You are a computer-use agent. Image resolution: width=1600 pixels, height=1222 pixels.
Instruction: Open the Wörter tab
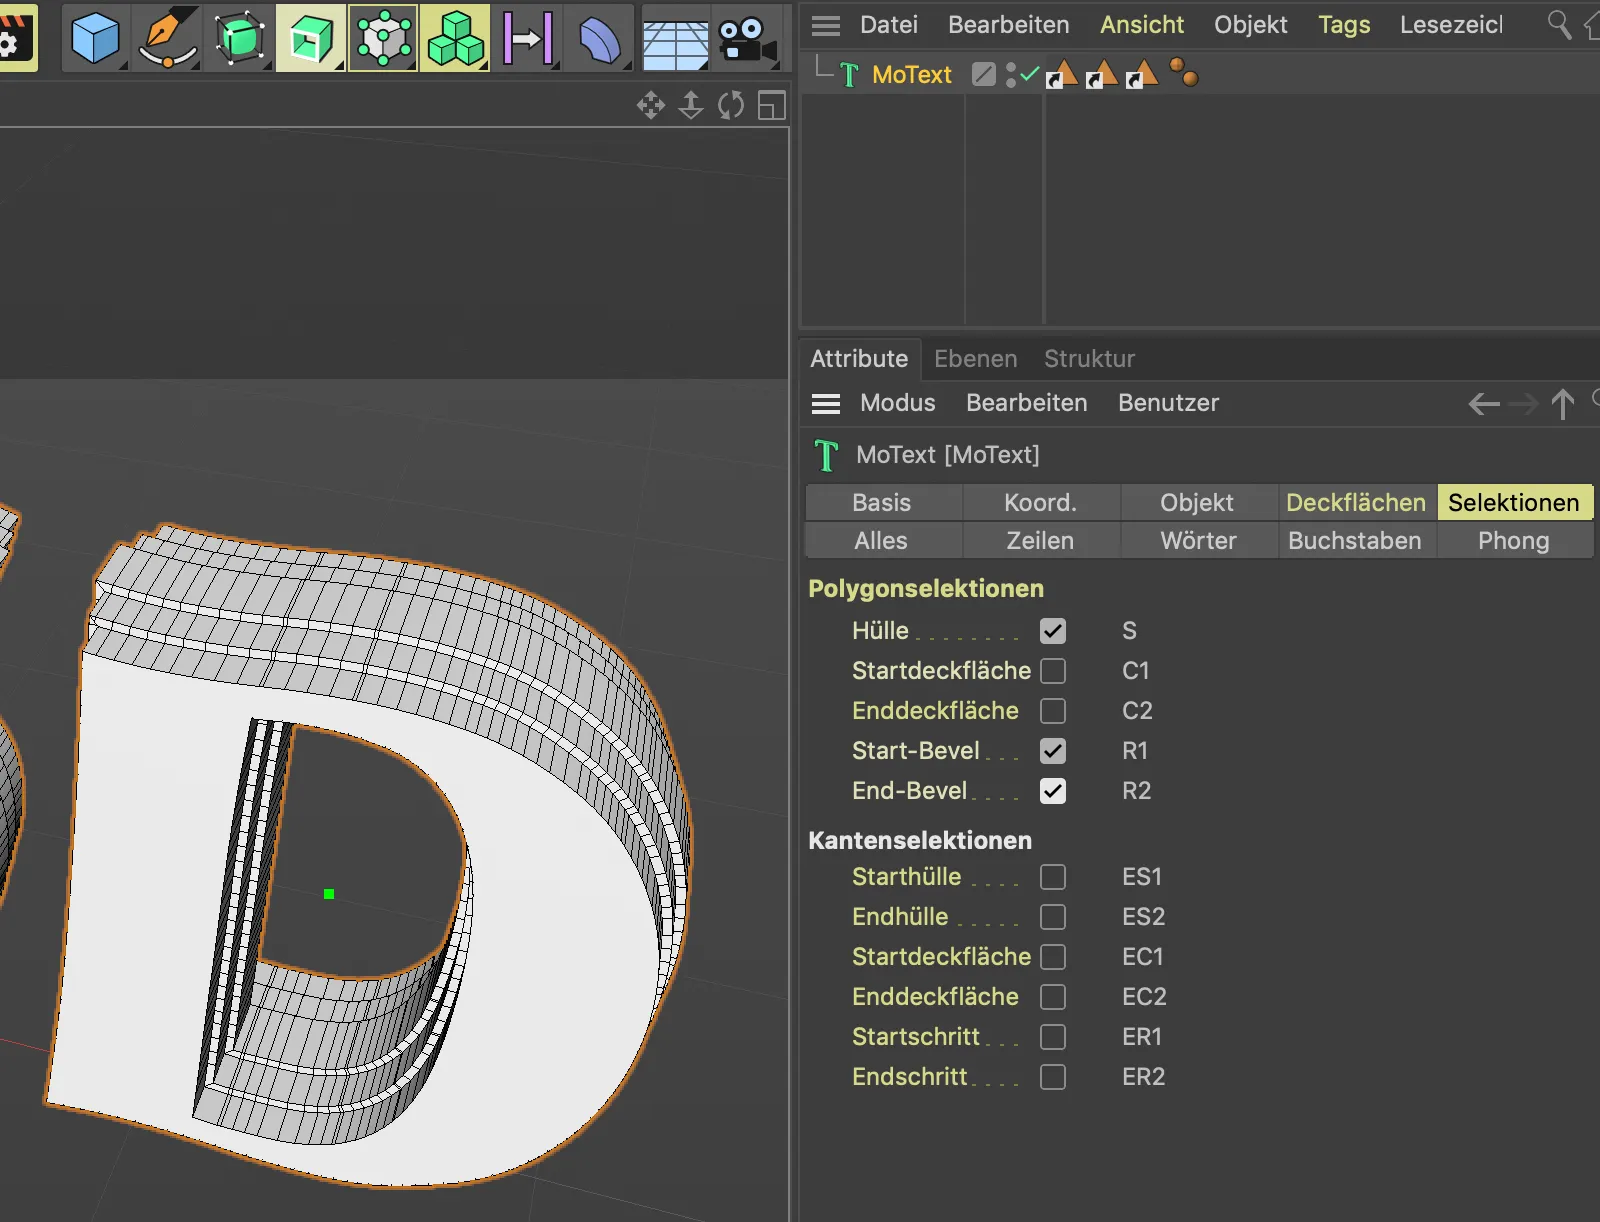(x=1198, y=540)
